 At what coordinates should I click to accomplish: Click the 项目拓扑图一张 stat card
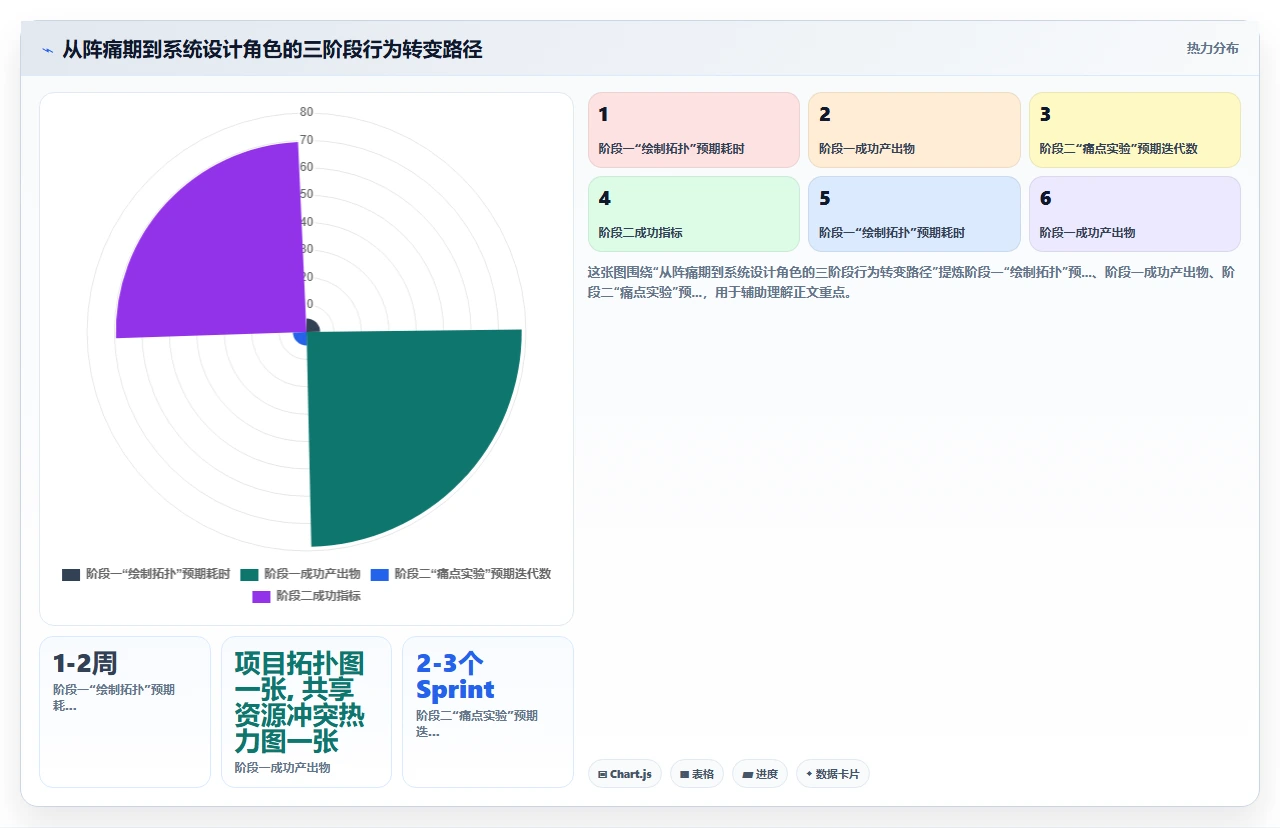[306, 712]
